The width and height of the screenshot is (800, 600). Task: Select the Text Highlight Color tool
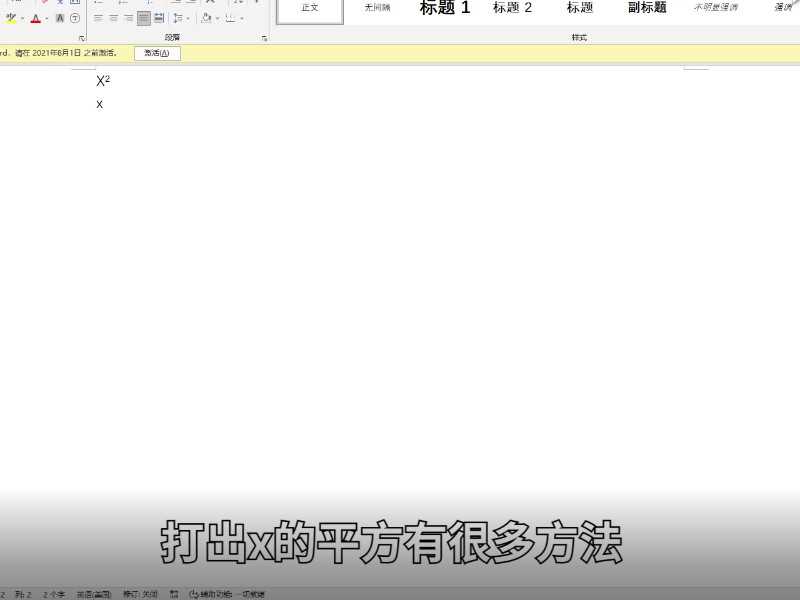11,17
